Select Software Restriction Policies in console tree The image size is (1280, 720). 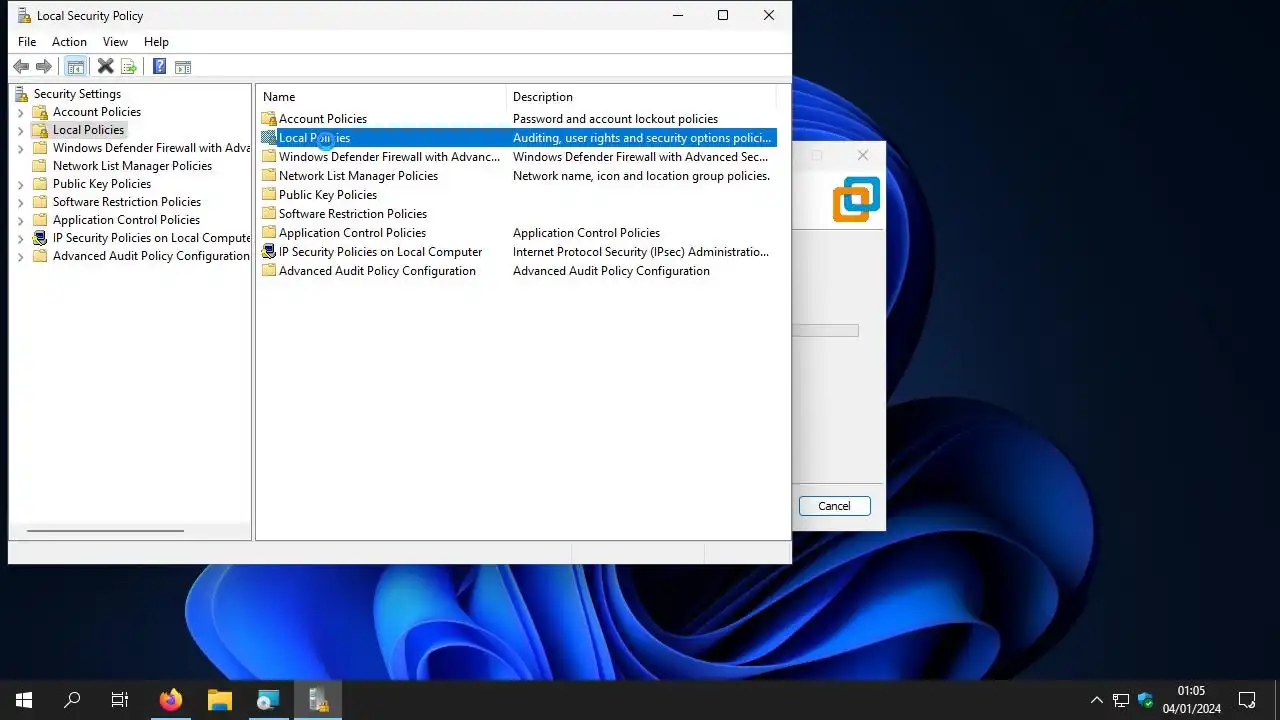pos(127,202)
